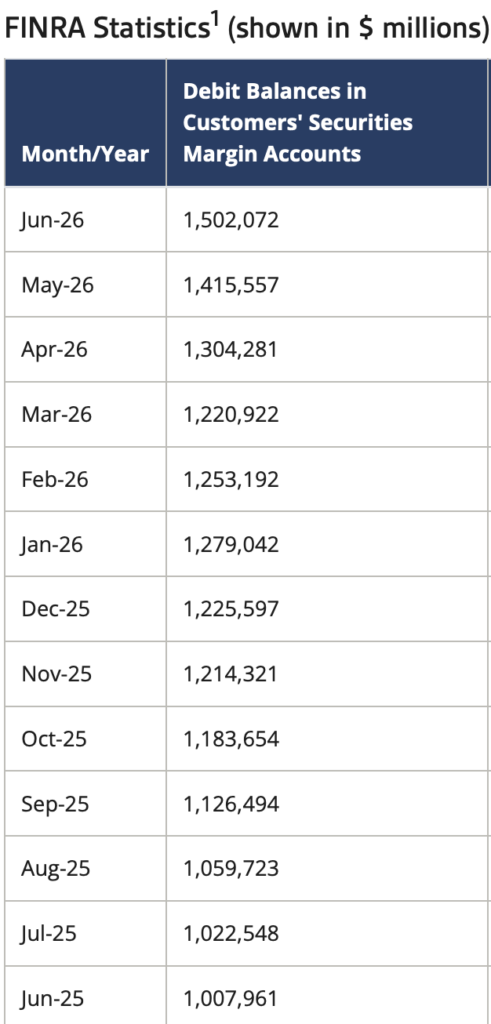Click the 1,502,072 value cell
The image size is (491, 1024).
coord(231,220)
